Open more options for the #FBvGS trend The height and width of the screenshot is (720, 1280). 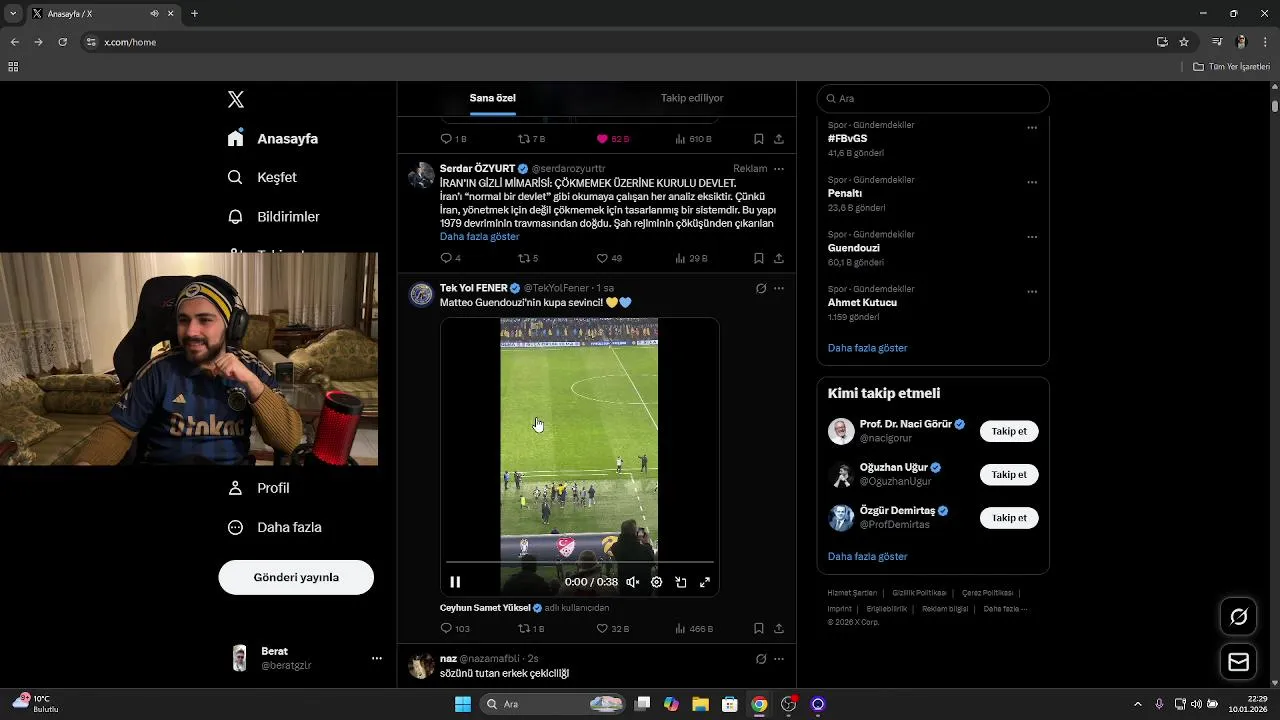point(1032,128)
